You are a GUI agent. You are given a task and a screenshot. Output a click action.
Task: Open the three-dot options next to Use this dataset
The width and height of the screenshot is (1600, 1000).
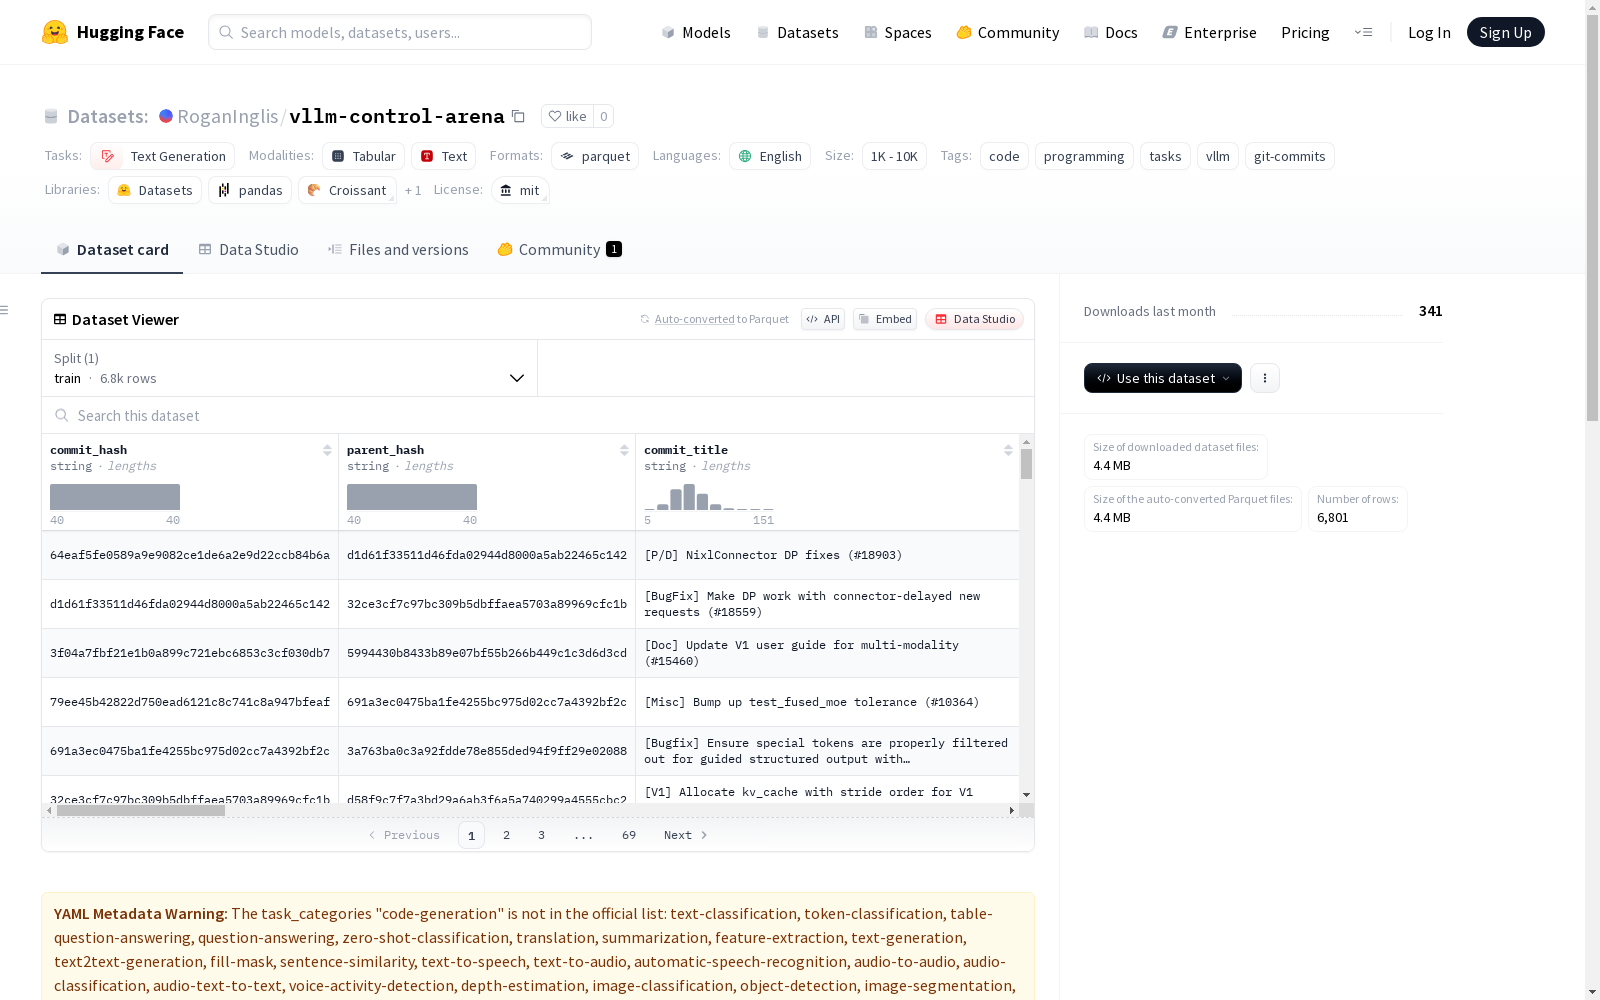[x=1265, y=378]
